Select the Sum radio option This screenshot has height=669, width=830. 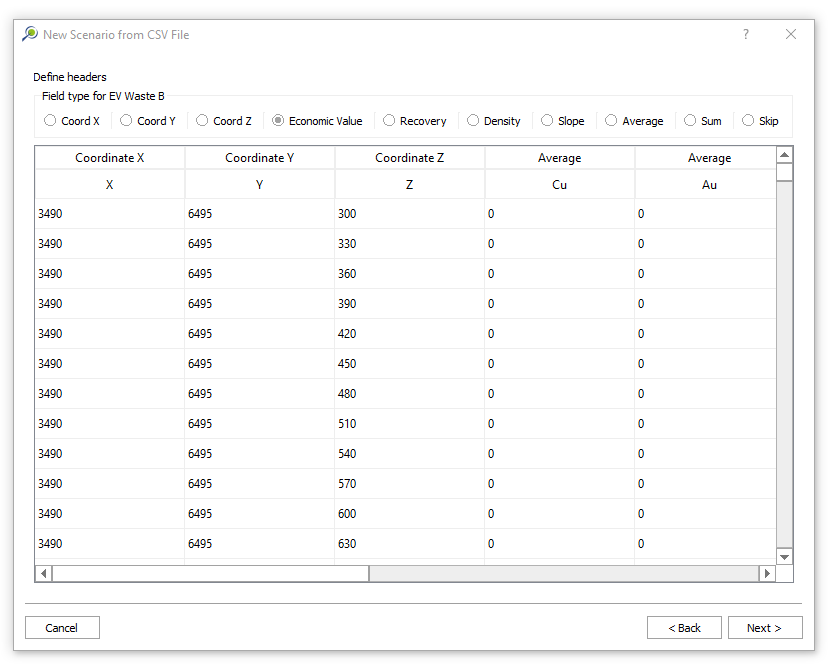click(690, 121)
